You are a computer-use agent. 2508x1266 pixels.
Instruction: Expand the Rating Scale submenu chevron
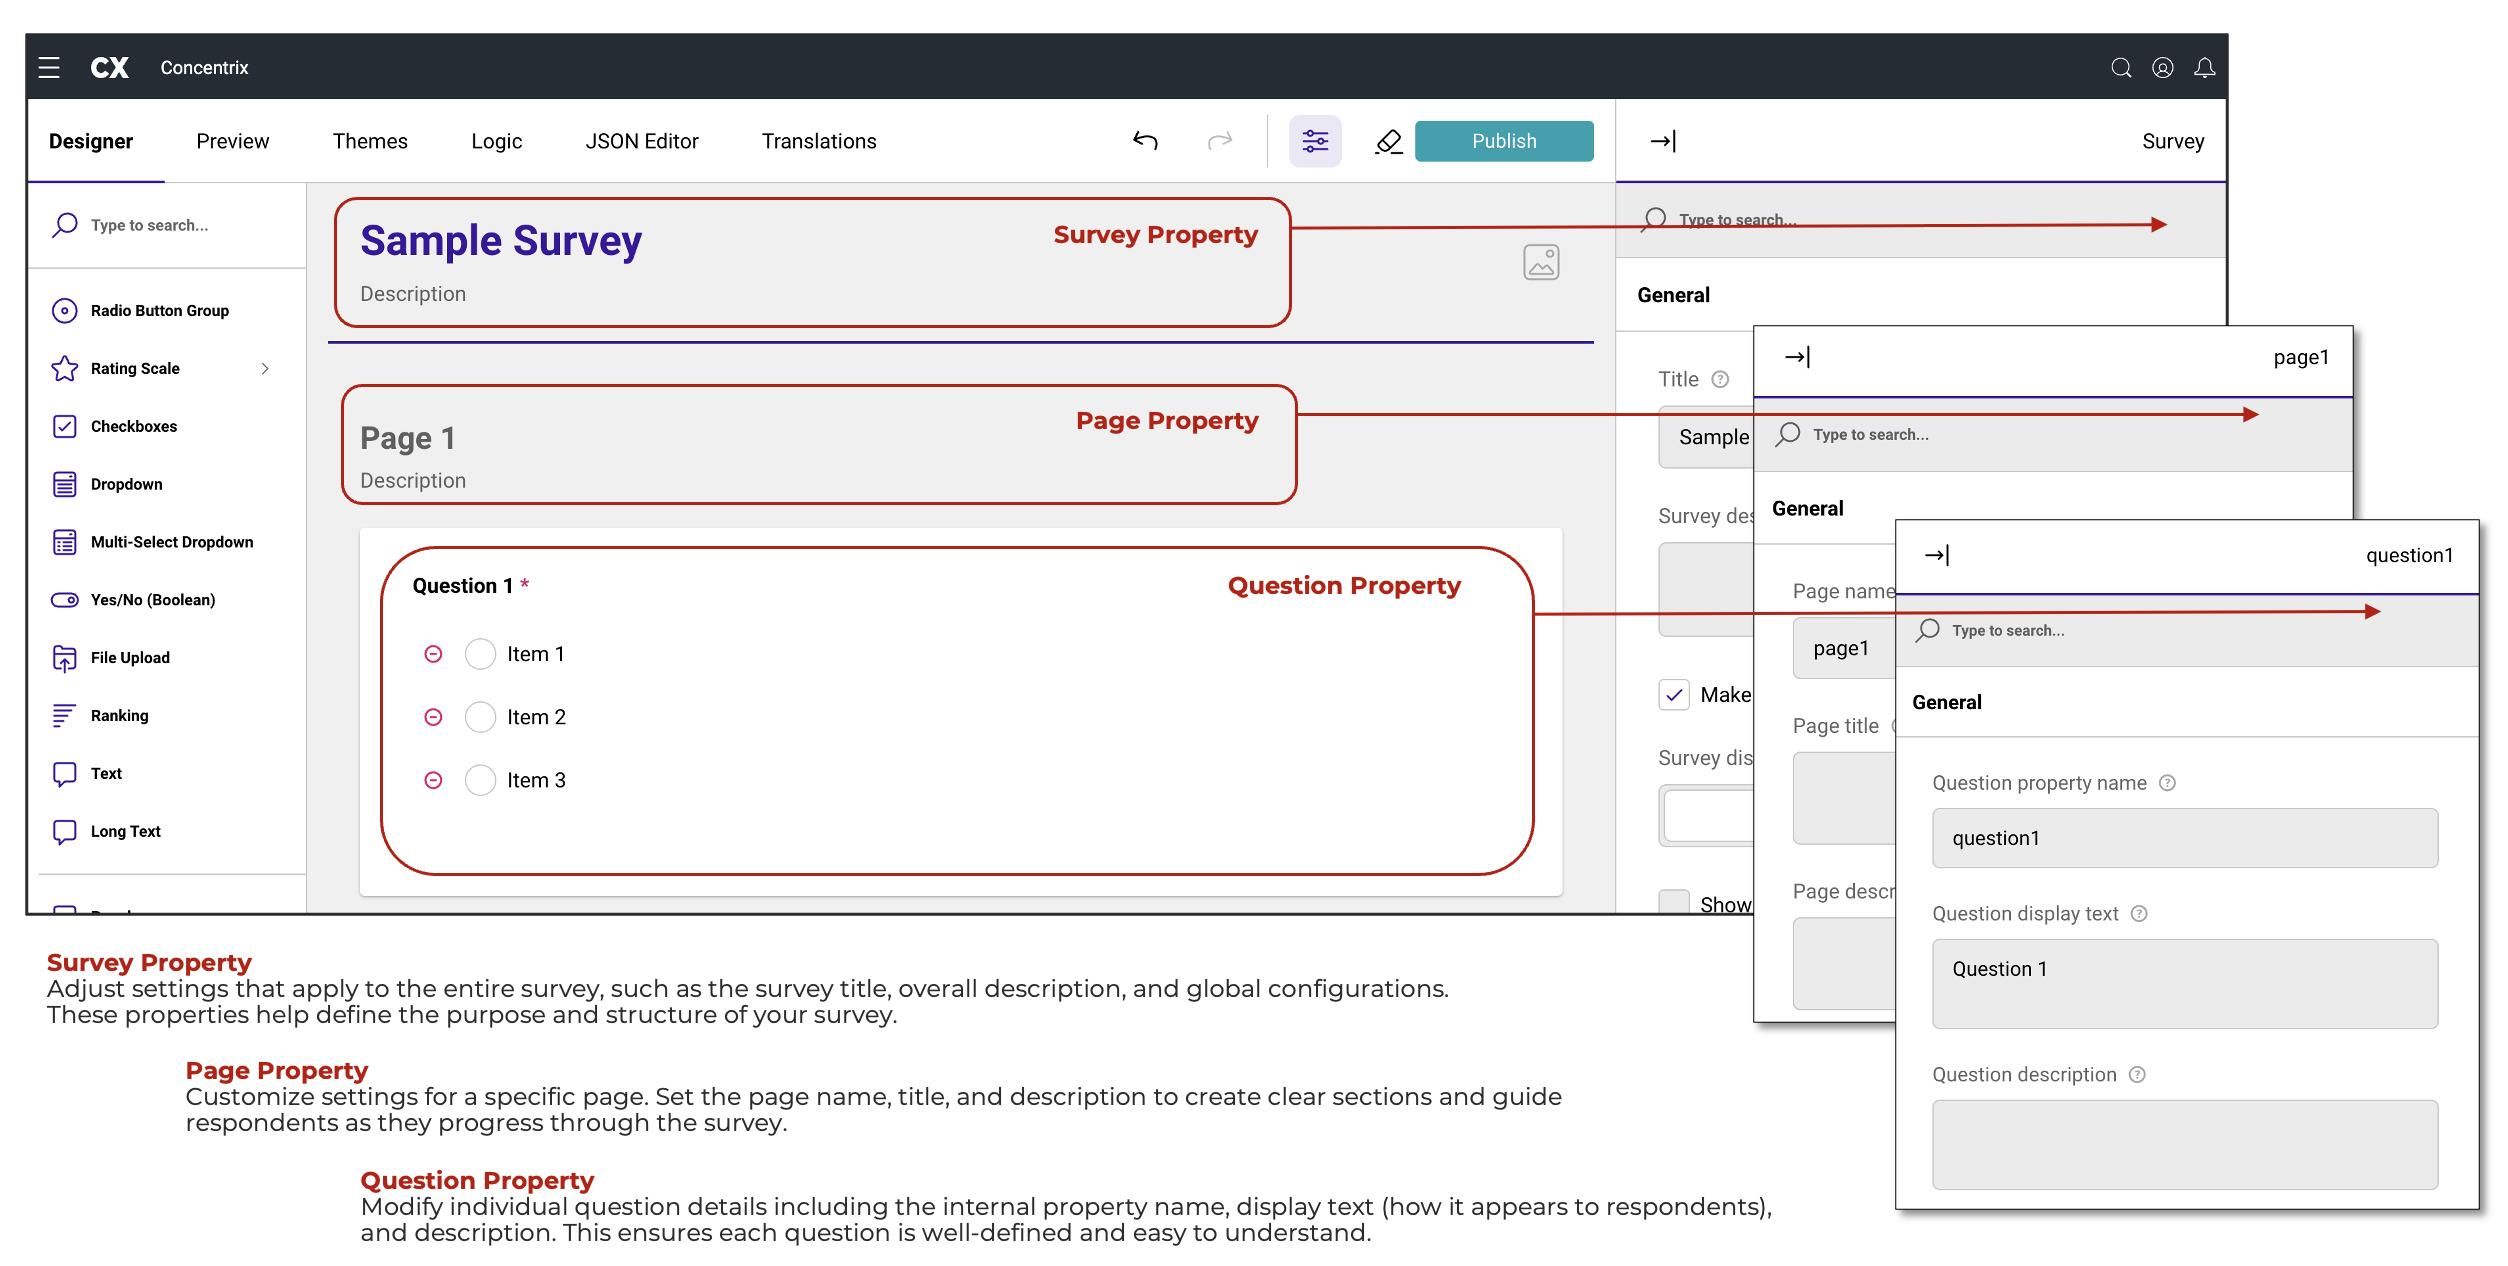coord(265,369)
